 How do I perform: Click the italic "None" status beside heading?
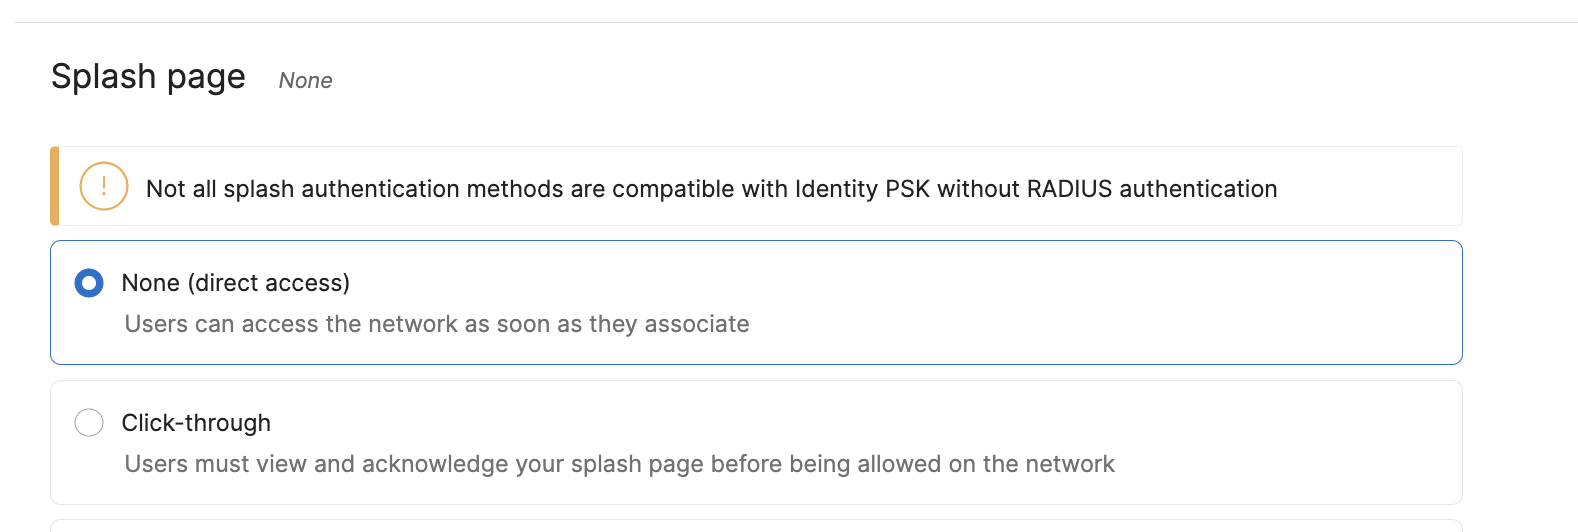pyautogui.click(x=305, y=81)
